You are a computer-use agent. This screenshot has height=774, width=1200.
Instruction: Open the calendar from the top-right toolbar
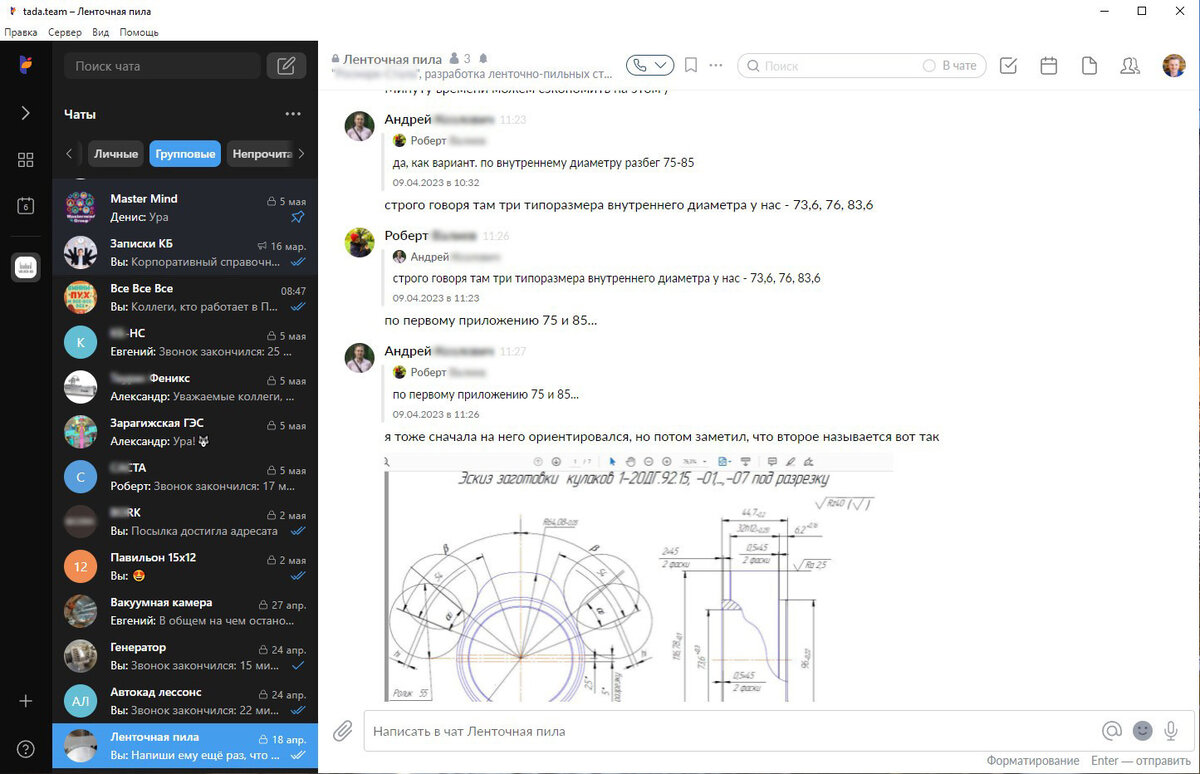click(x=1048, y=63)
